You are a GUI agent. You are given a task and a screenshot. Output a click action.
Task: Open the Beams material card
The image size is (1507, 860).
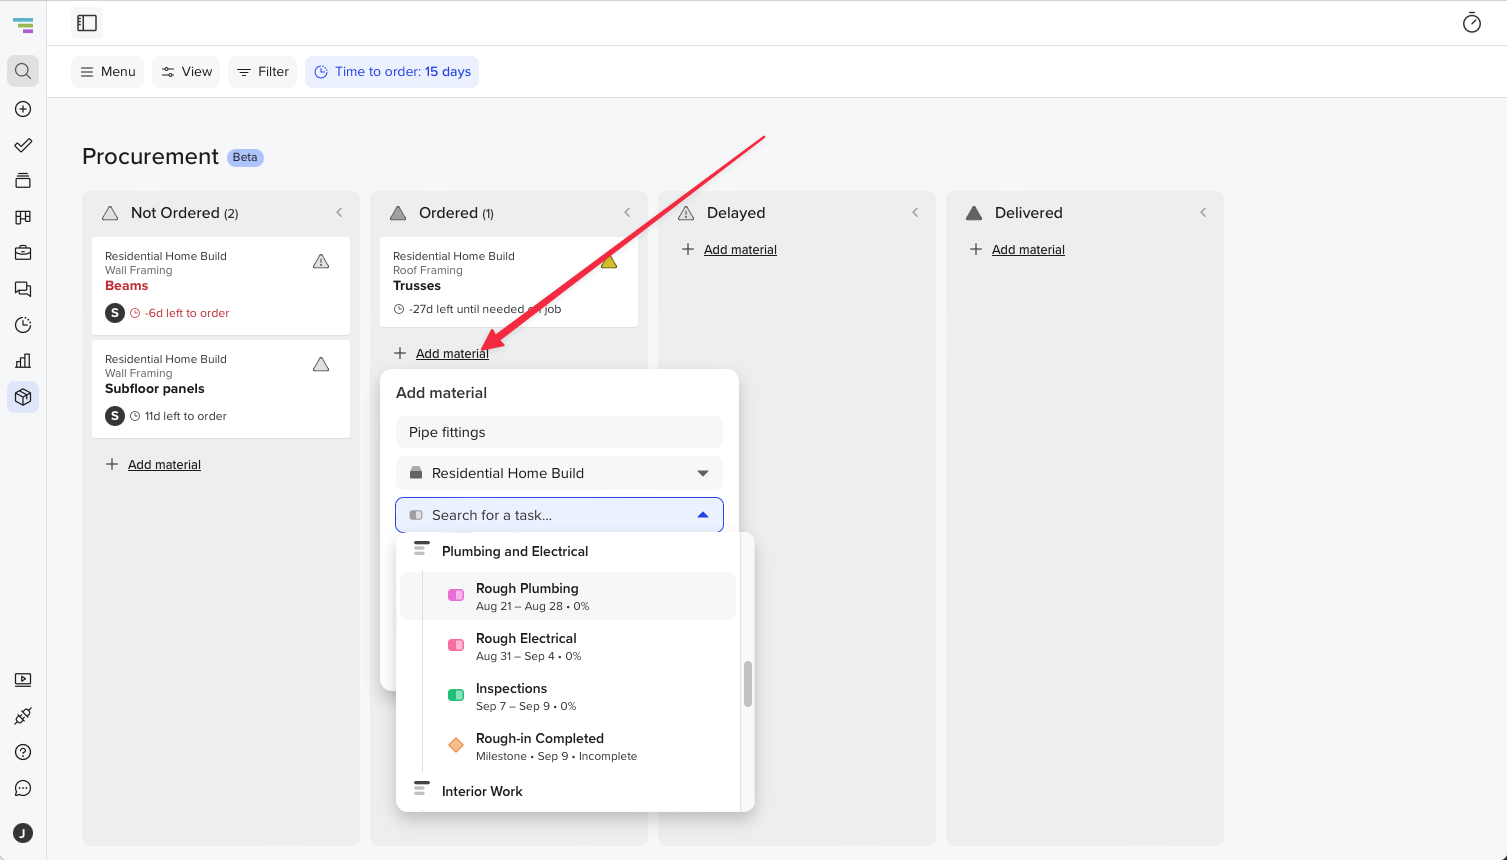tap(221, 286)
